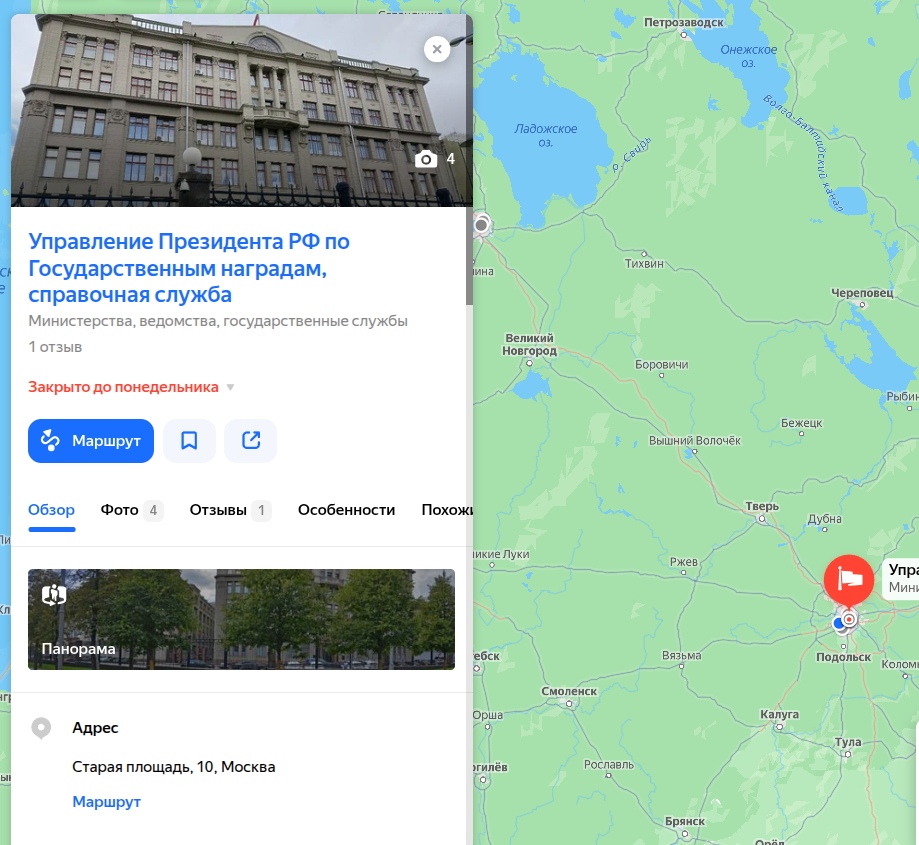Open the photo gallery camera icon
This screenshot has height=845, width=919.
(426, 159)
